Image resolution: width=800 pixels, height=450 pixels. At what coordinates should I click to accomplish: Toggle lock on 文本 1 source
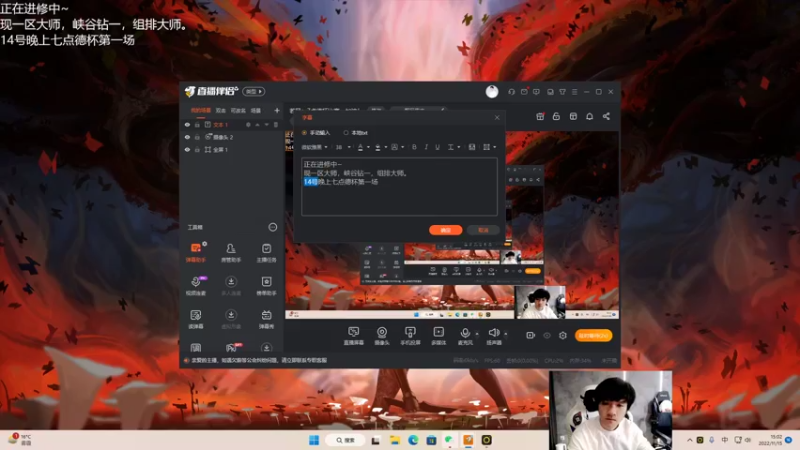click(197, 124)
